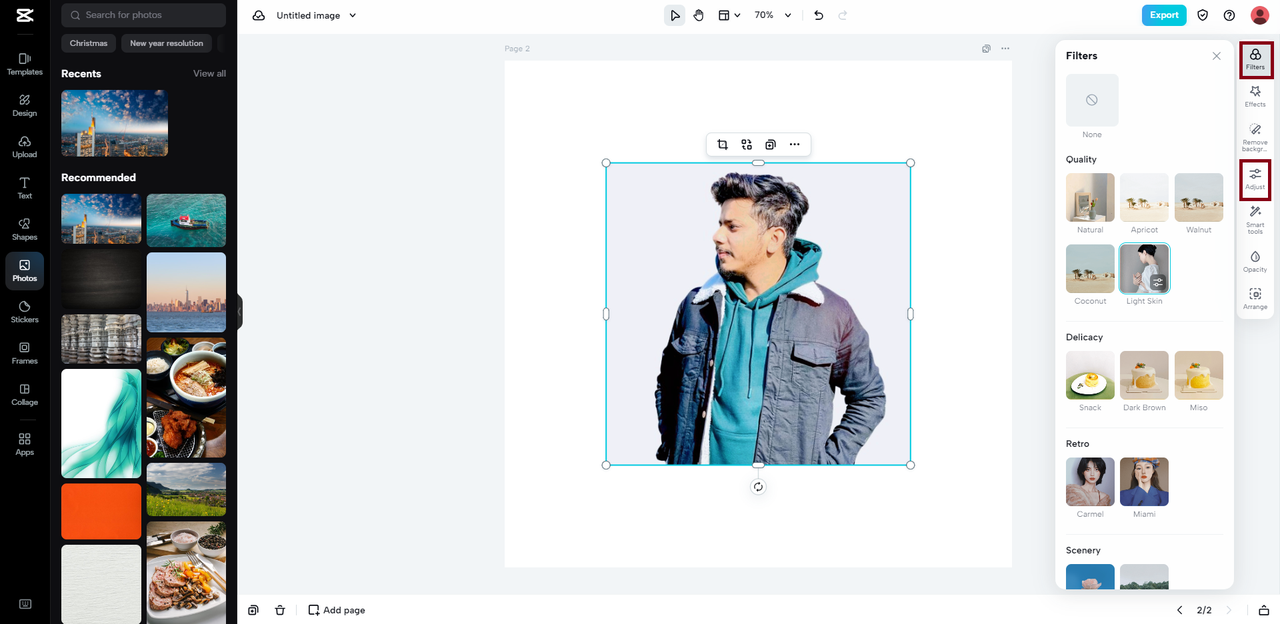This screenshot has height=624, width=1280.
Task: Select the New year resolution tag
Action: pos(166,43)
